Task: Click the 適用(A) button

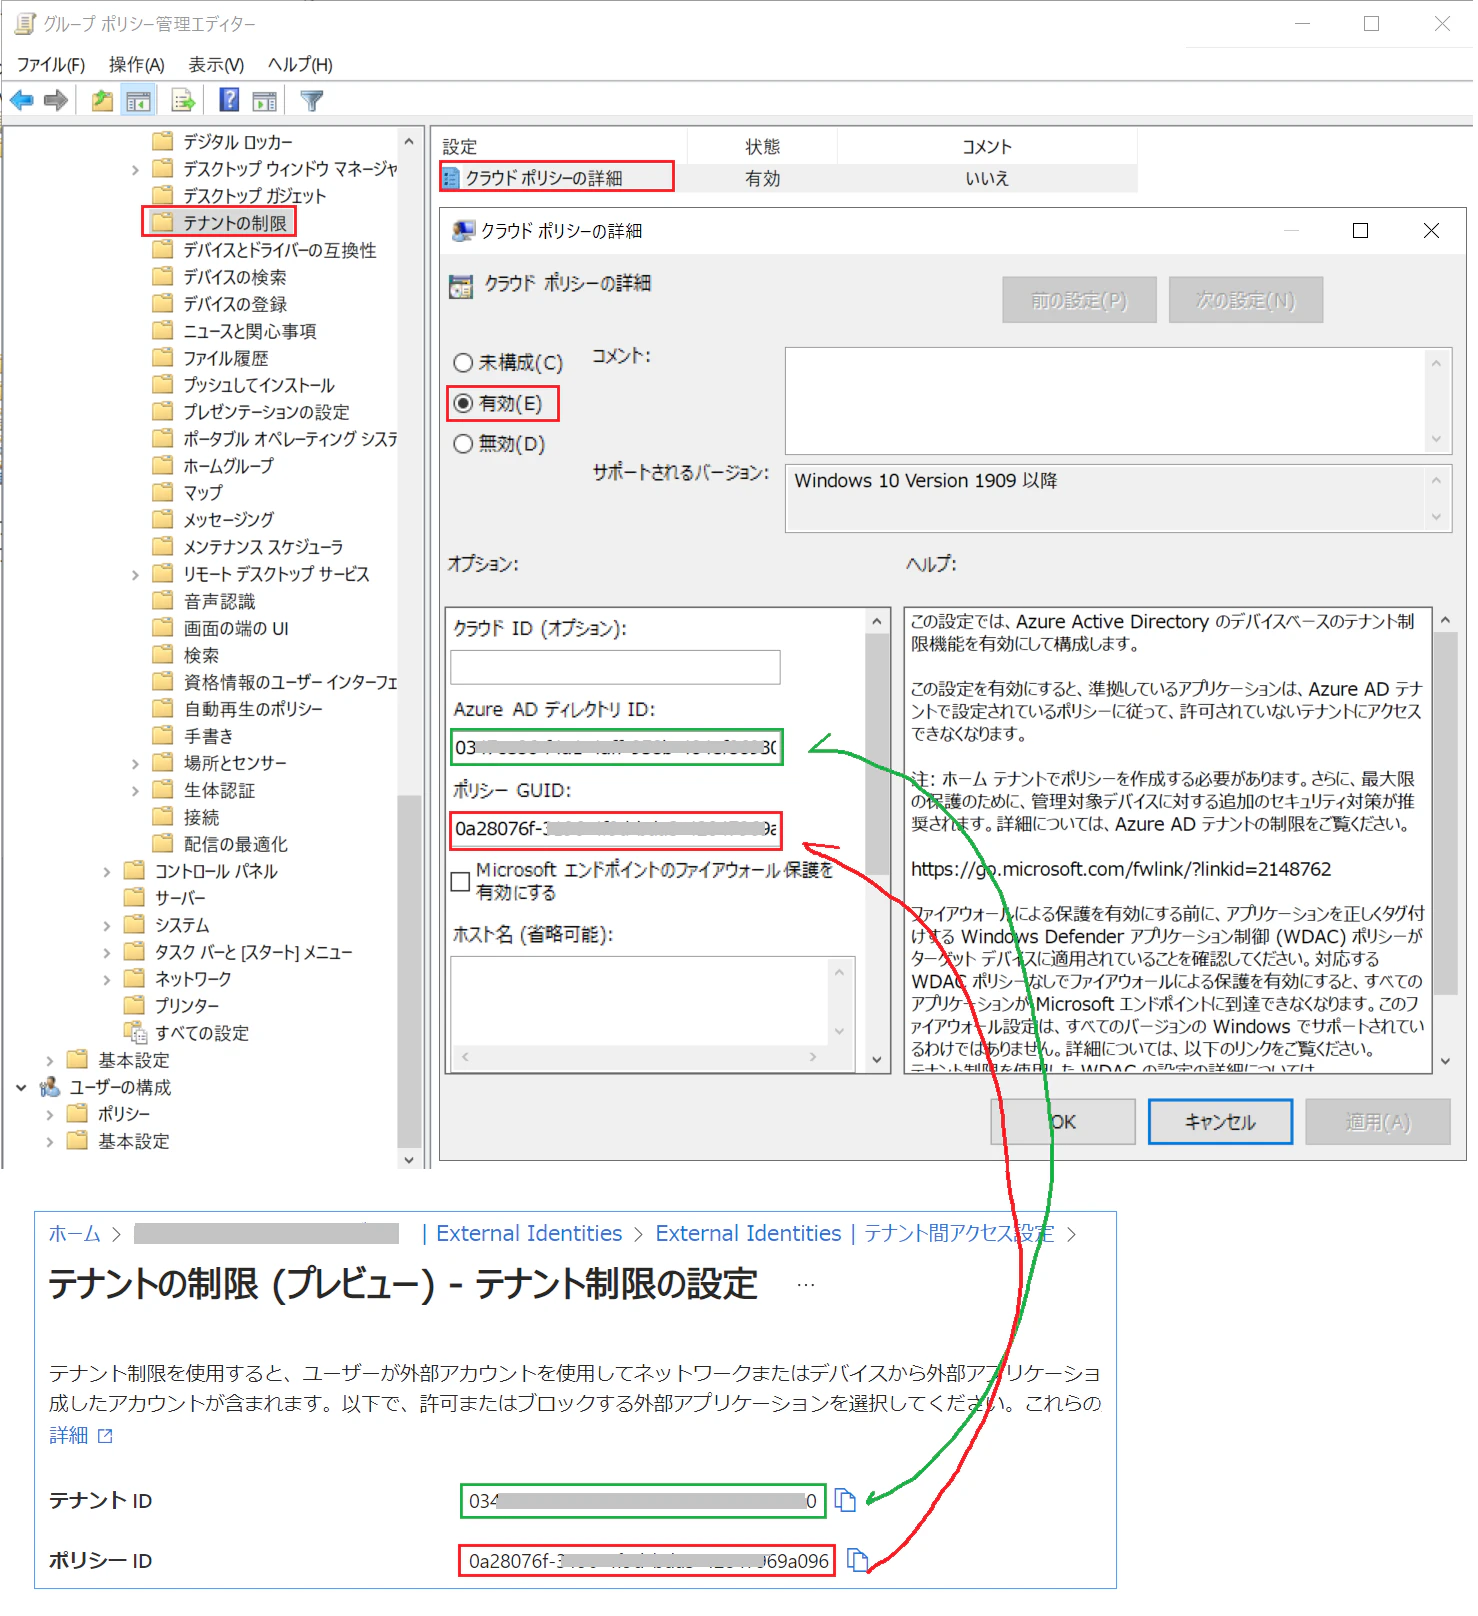Action: click(1378, 1122)
